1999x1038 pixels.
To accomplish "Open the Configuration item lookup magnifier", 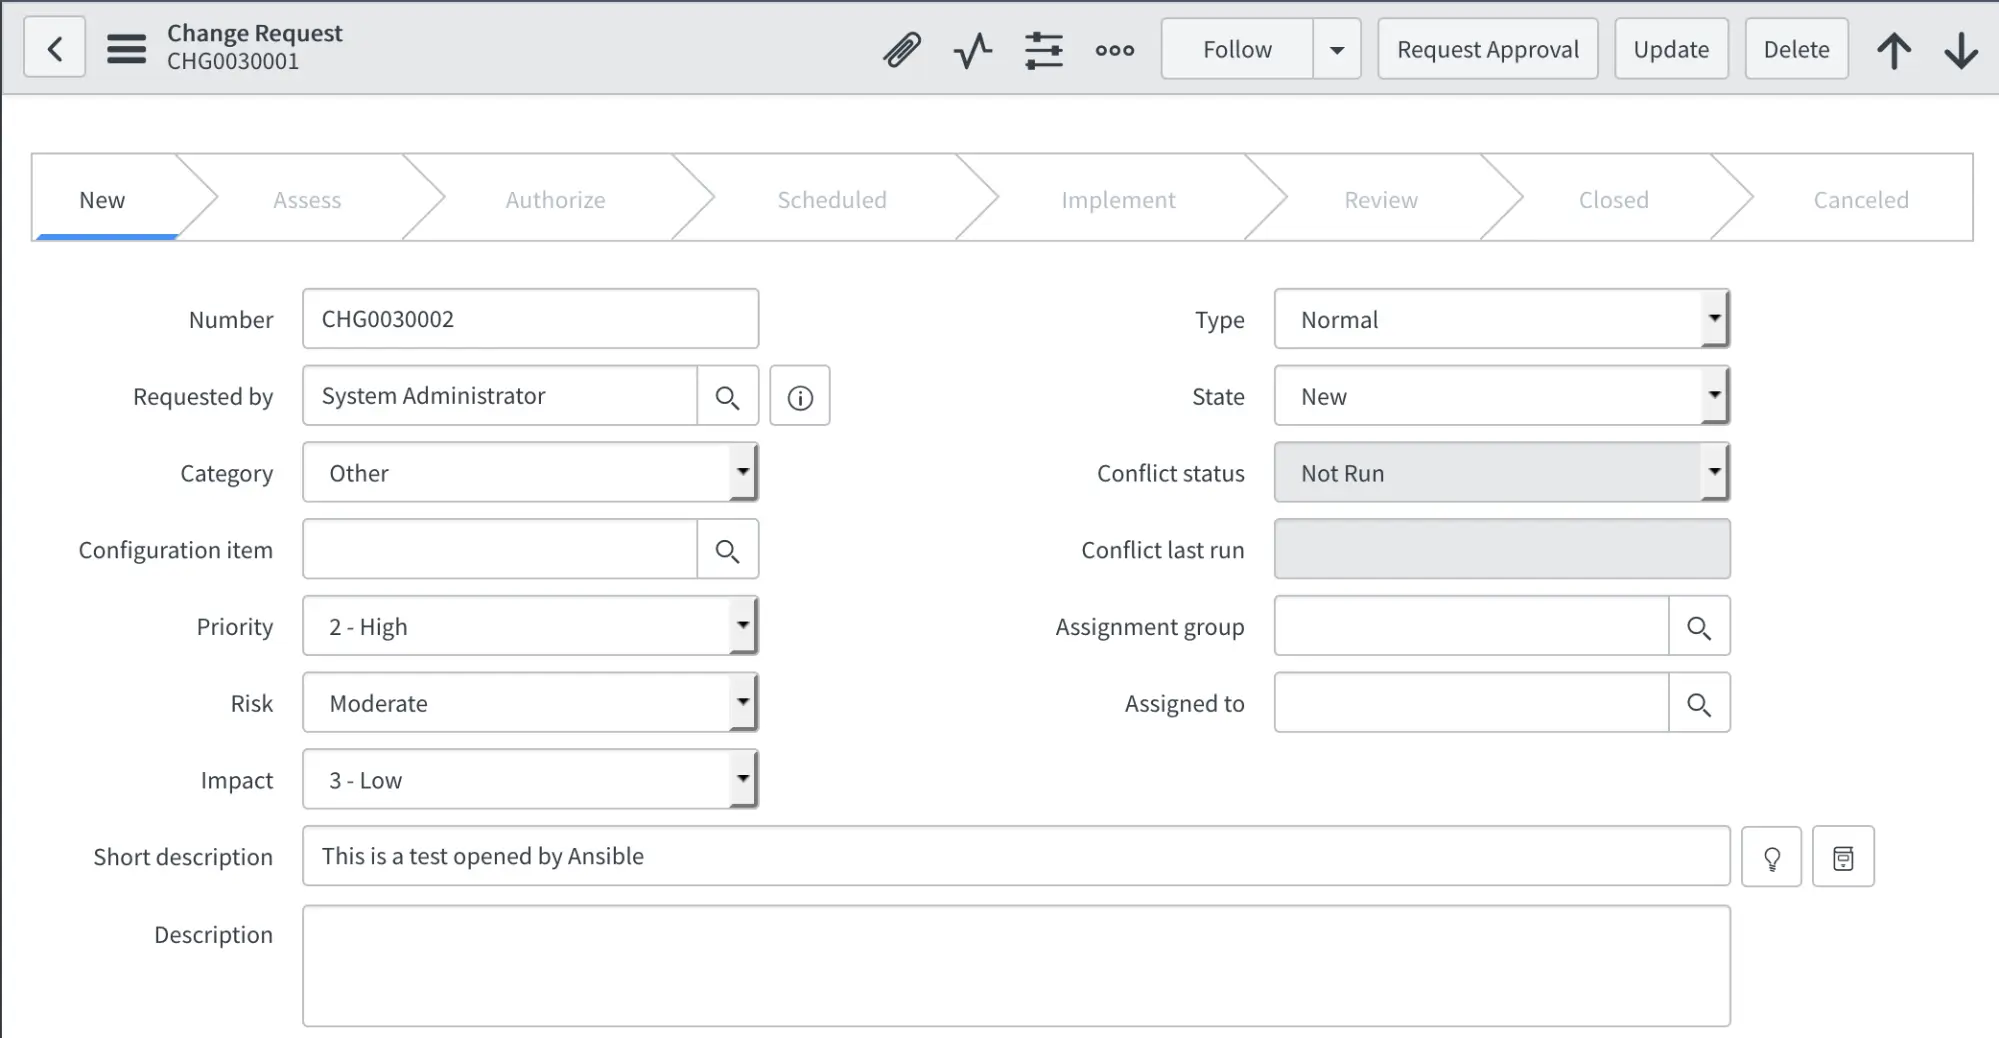I will coord(728,549).
